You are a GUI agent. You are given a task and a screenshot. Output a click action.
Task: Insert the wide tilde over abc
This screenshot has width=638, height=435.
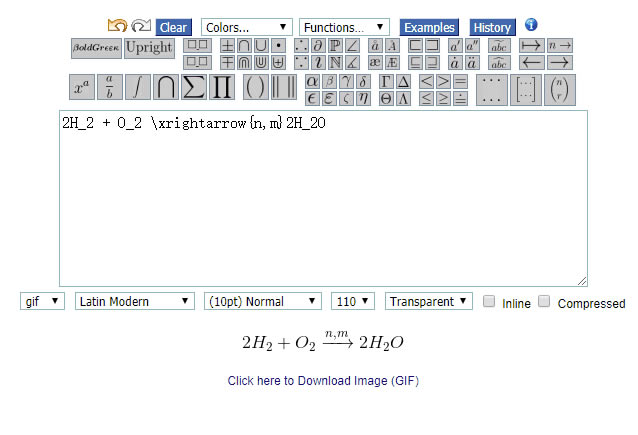[499, 46]
